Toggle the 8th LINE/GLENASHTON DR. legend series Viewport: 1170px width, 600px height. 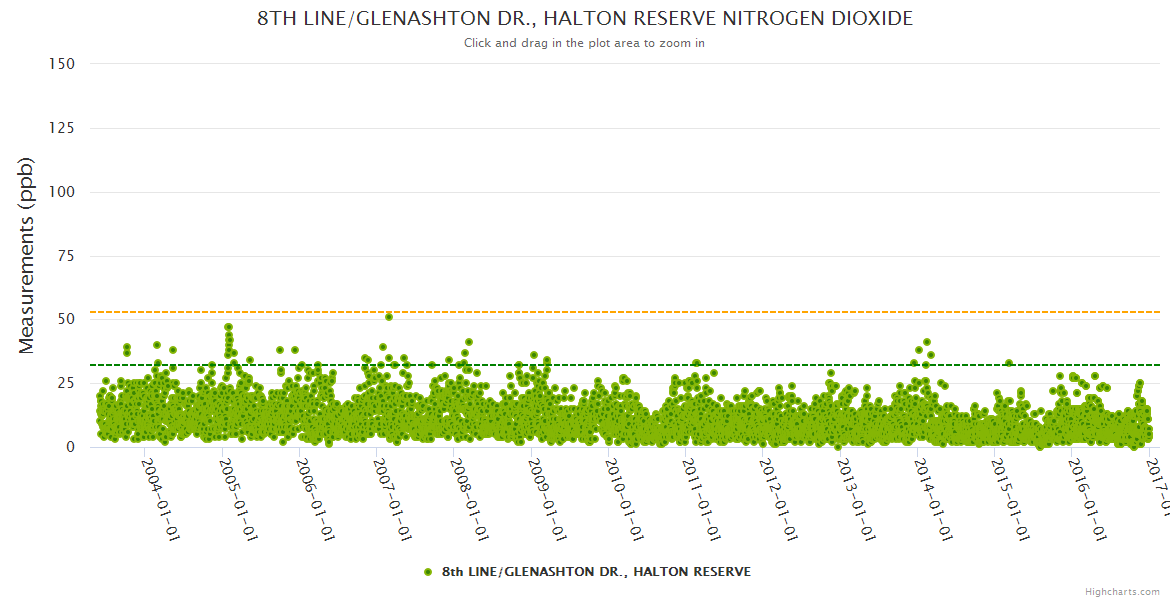[x=595, y=572]
